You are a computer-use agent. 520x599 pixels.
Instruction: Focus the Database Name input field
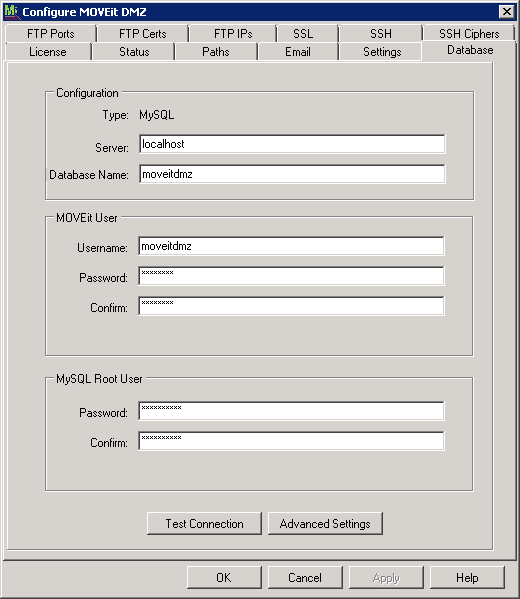point(292,174)
